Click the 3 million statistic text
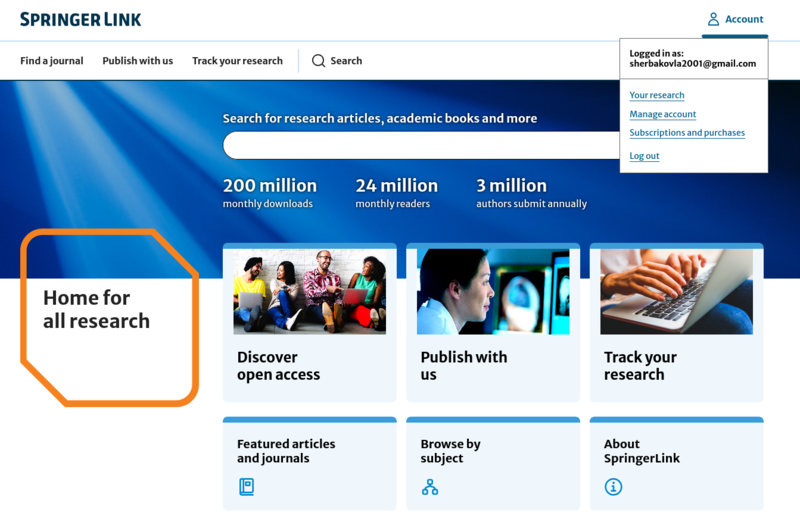The height and width of the screenshot is (522, 800). [x=511, y=185]
